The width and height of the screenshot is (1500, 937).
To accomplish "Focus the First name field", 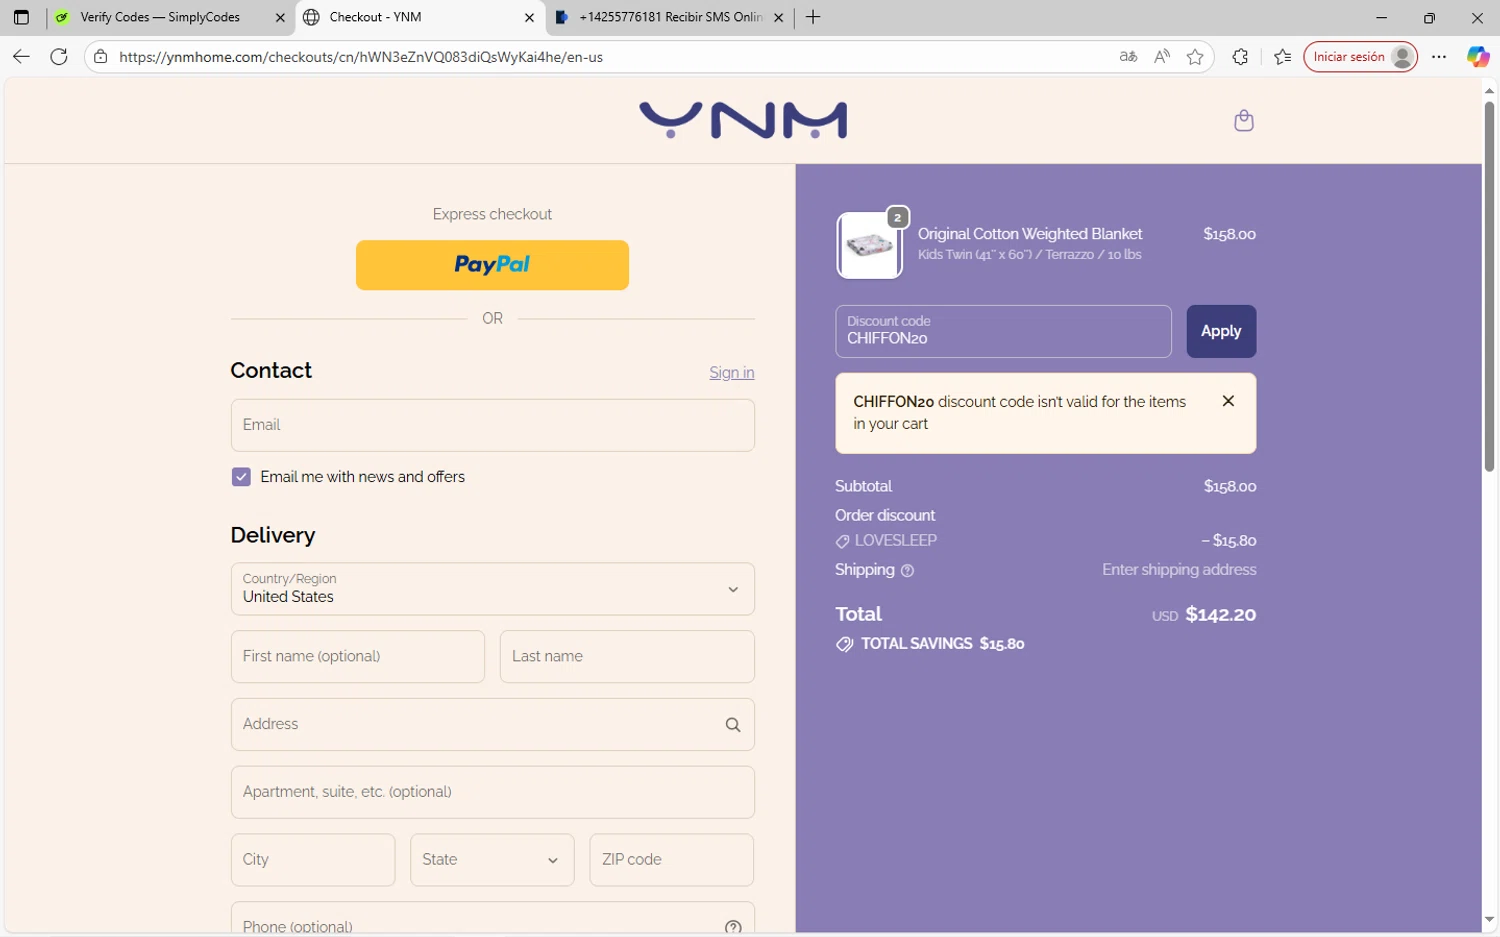I will tap(358, 657).
